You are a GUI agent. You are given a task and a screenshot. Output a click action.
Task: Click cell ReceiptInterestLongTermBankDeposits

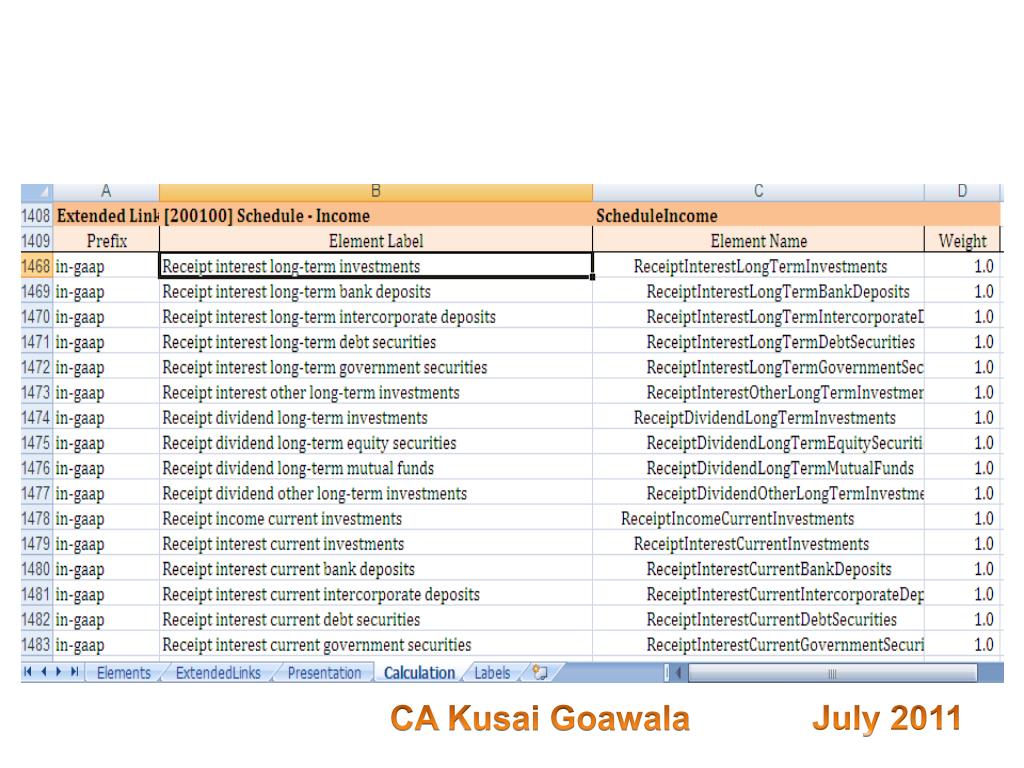(758, 291)
